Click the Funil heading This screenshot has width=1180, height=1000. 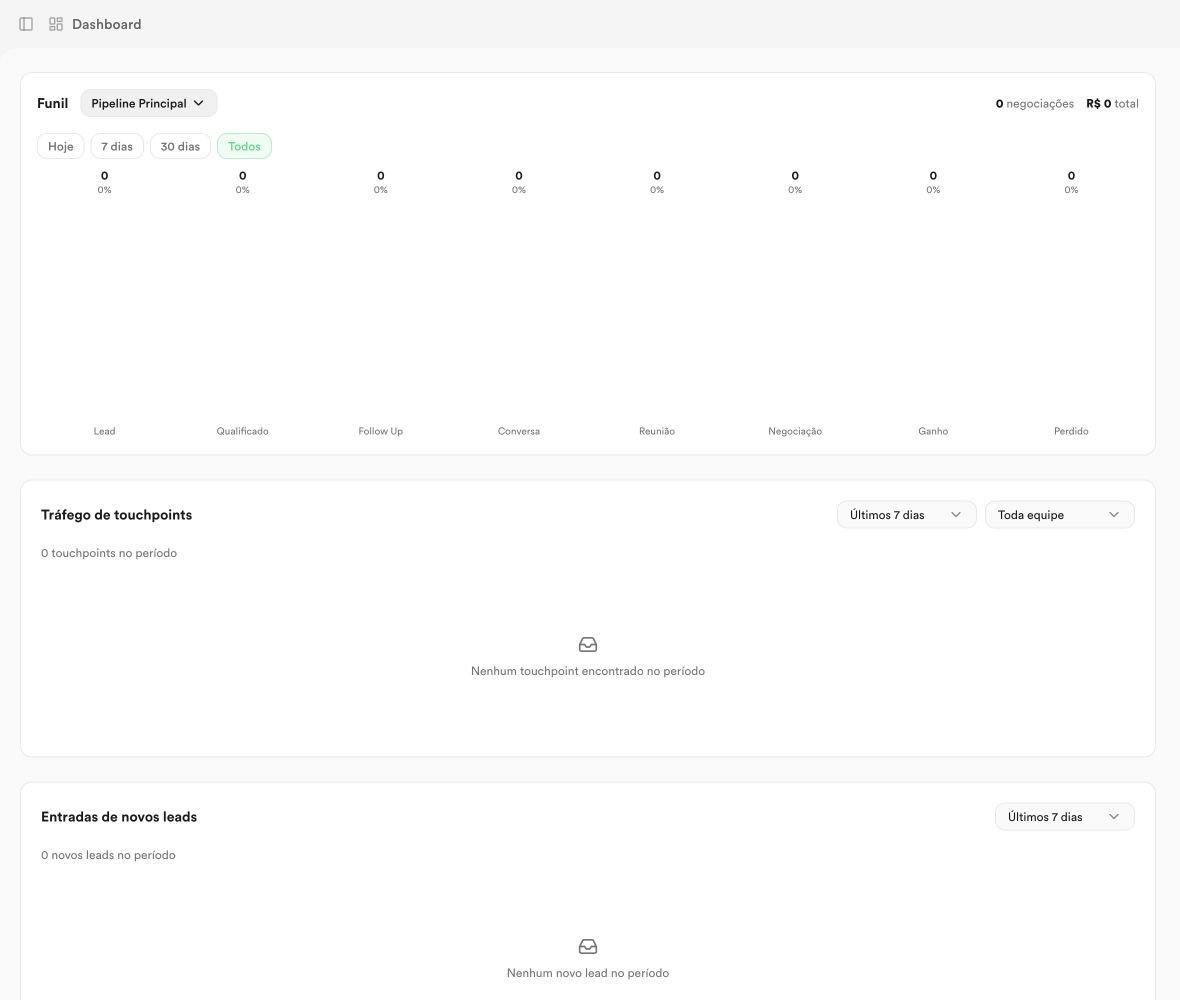[53, 103]
